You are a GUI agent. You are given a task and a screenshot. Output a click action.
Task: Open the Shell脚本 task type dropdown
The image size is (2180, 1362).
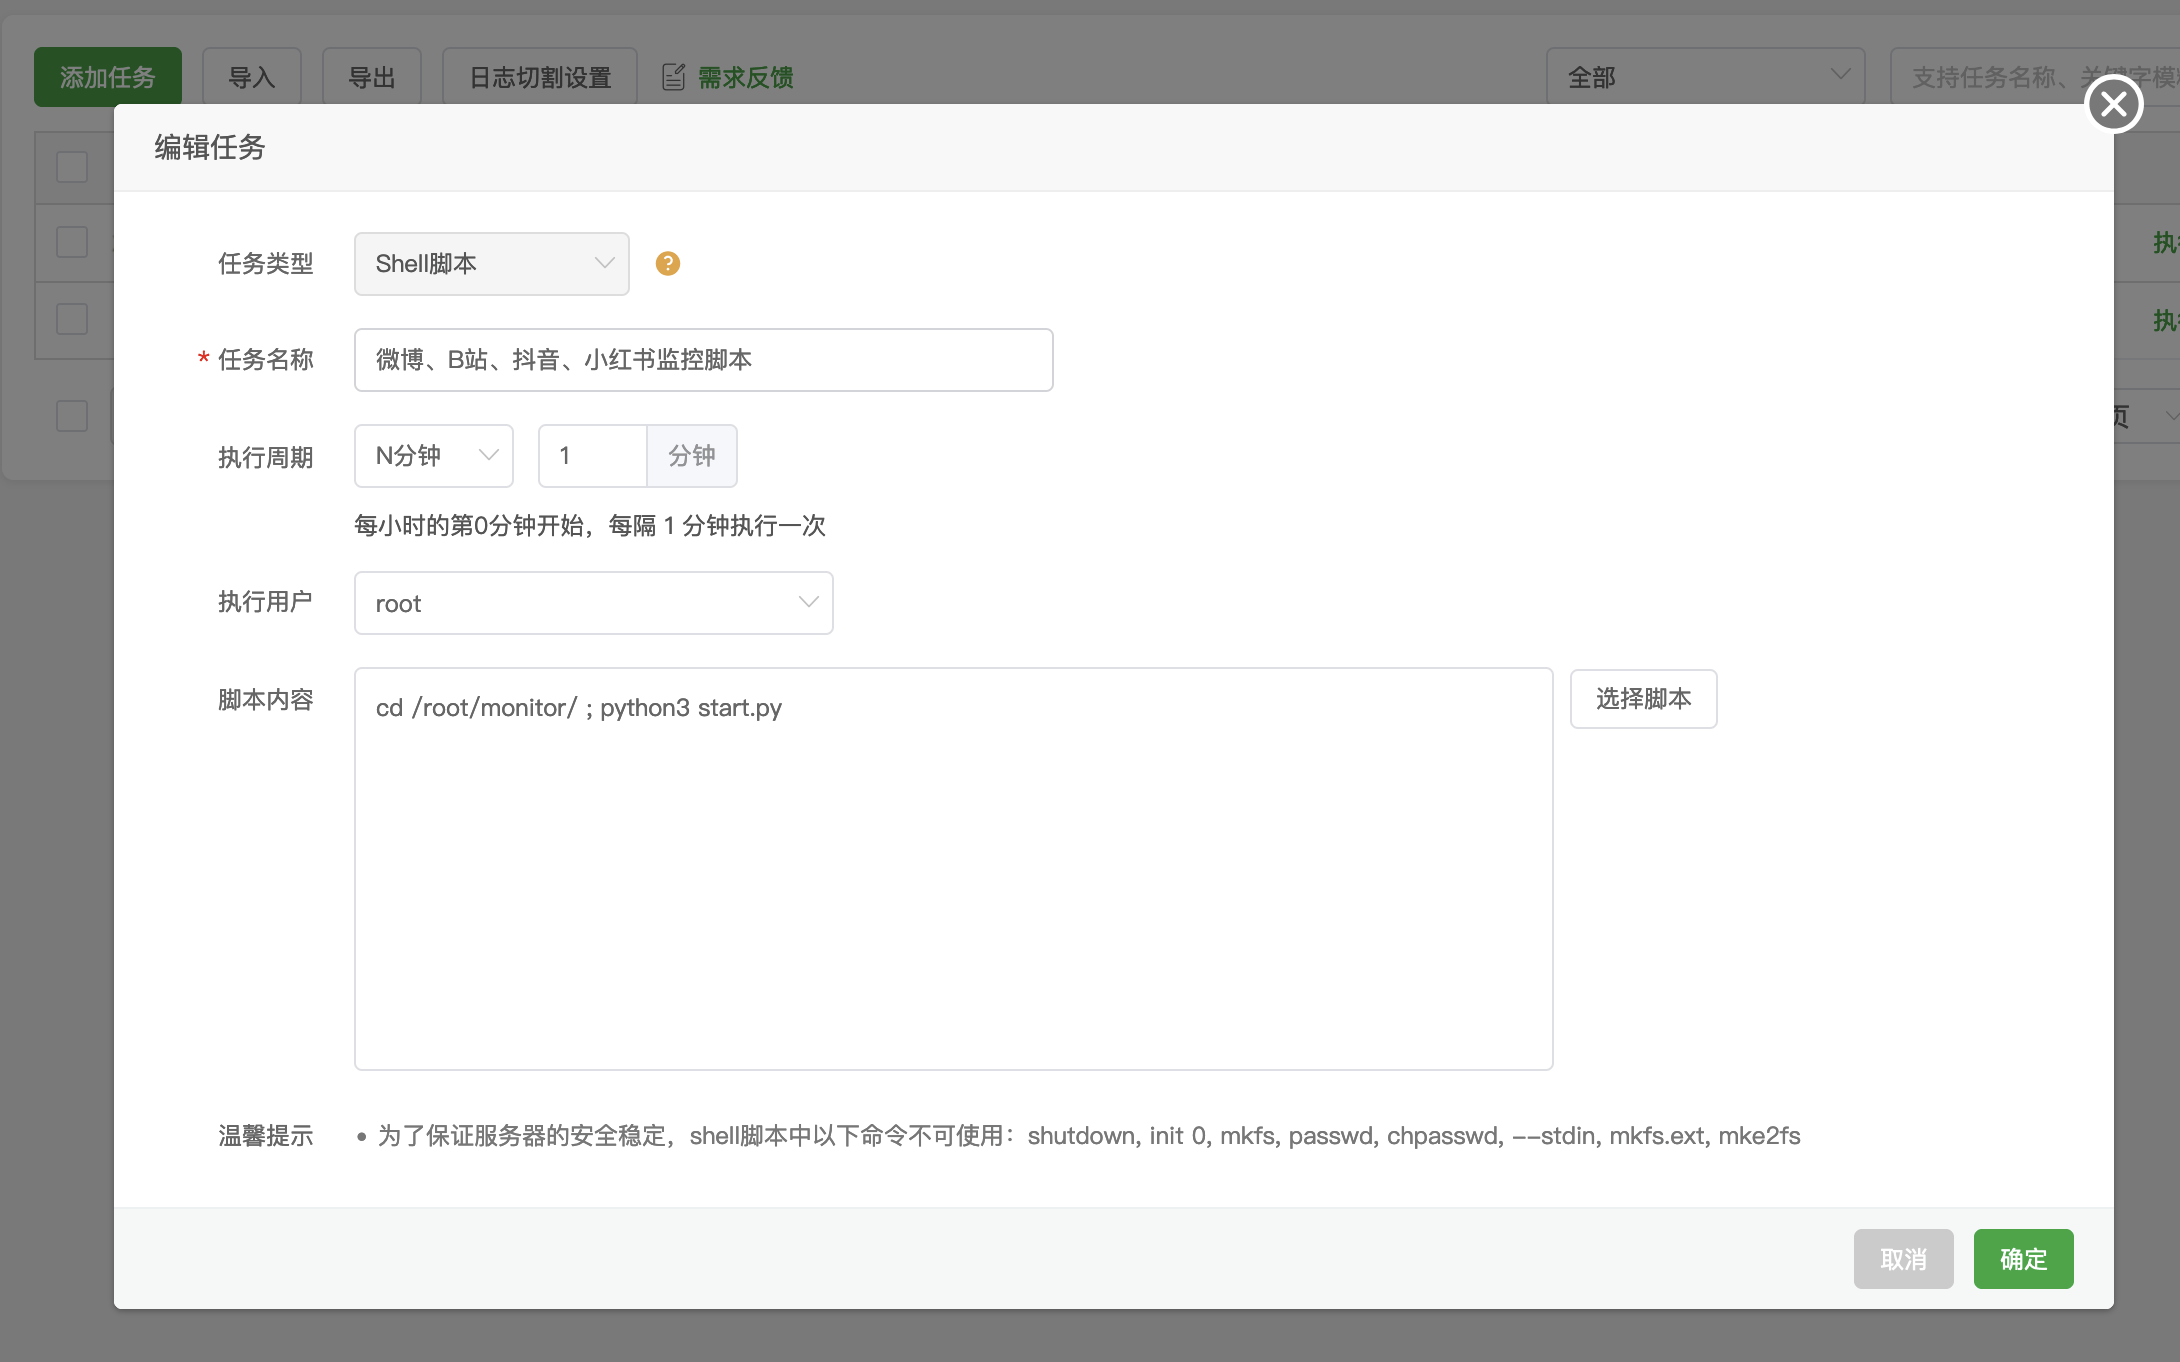[x=491, y=263]
